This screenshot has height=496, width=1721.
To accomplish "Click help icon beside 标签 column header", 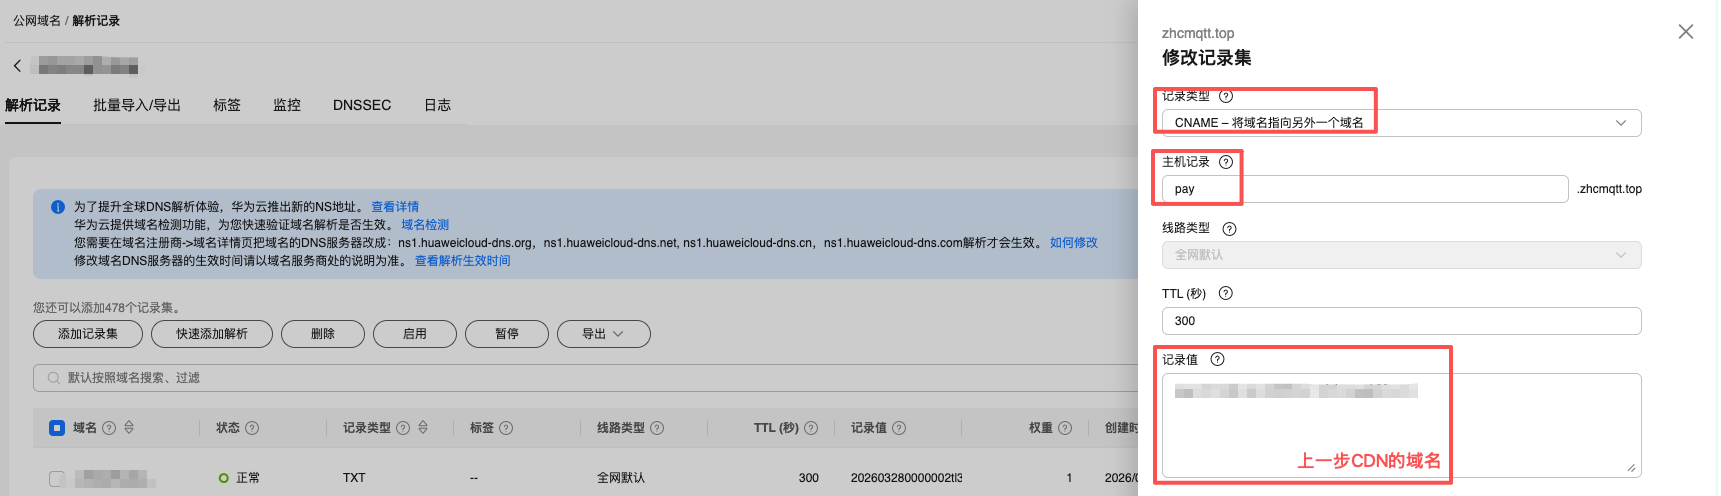I will (506, 428).
